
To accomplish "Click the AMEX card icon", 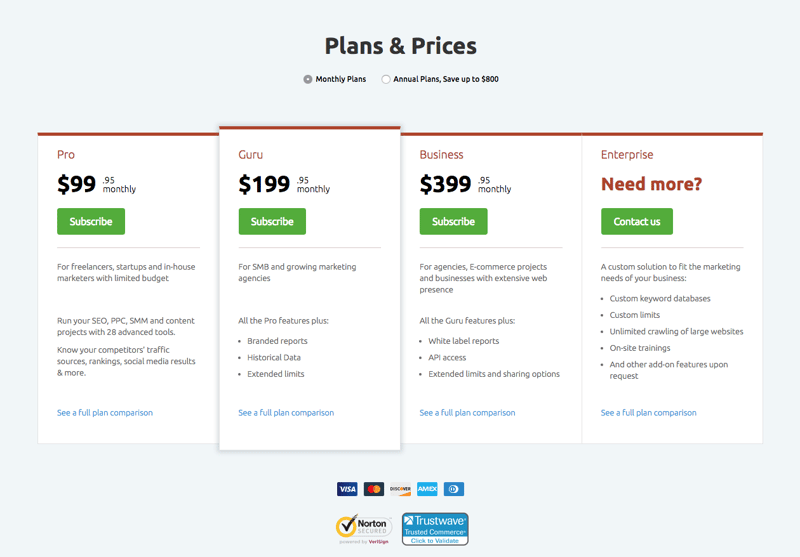I will pos(427,489).
